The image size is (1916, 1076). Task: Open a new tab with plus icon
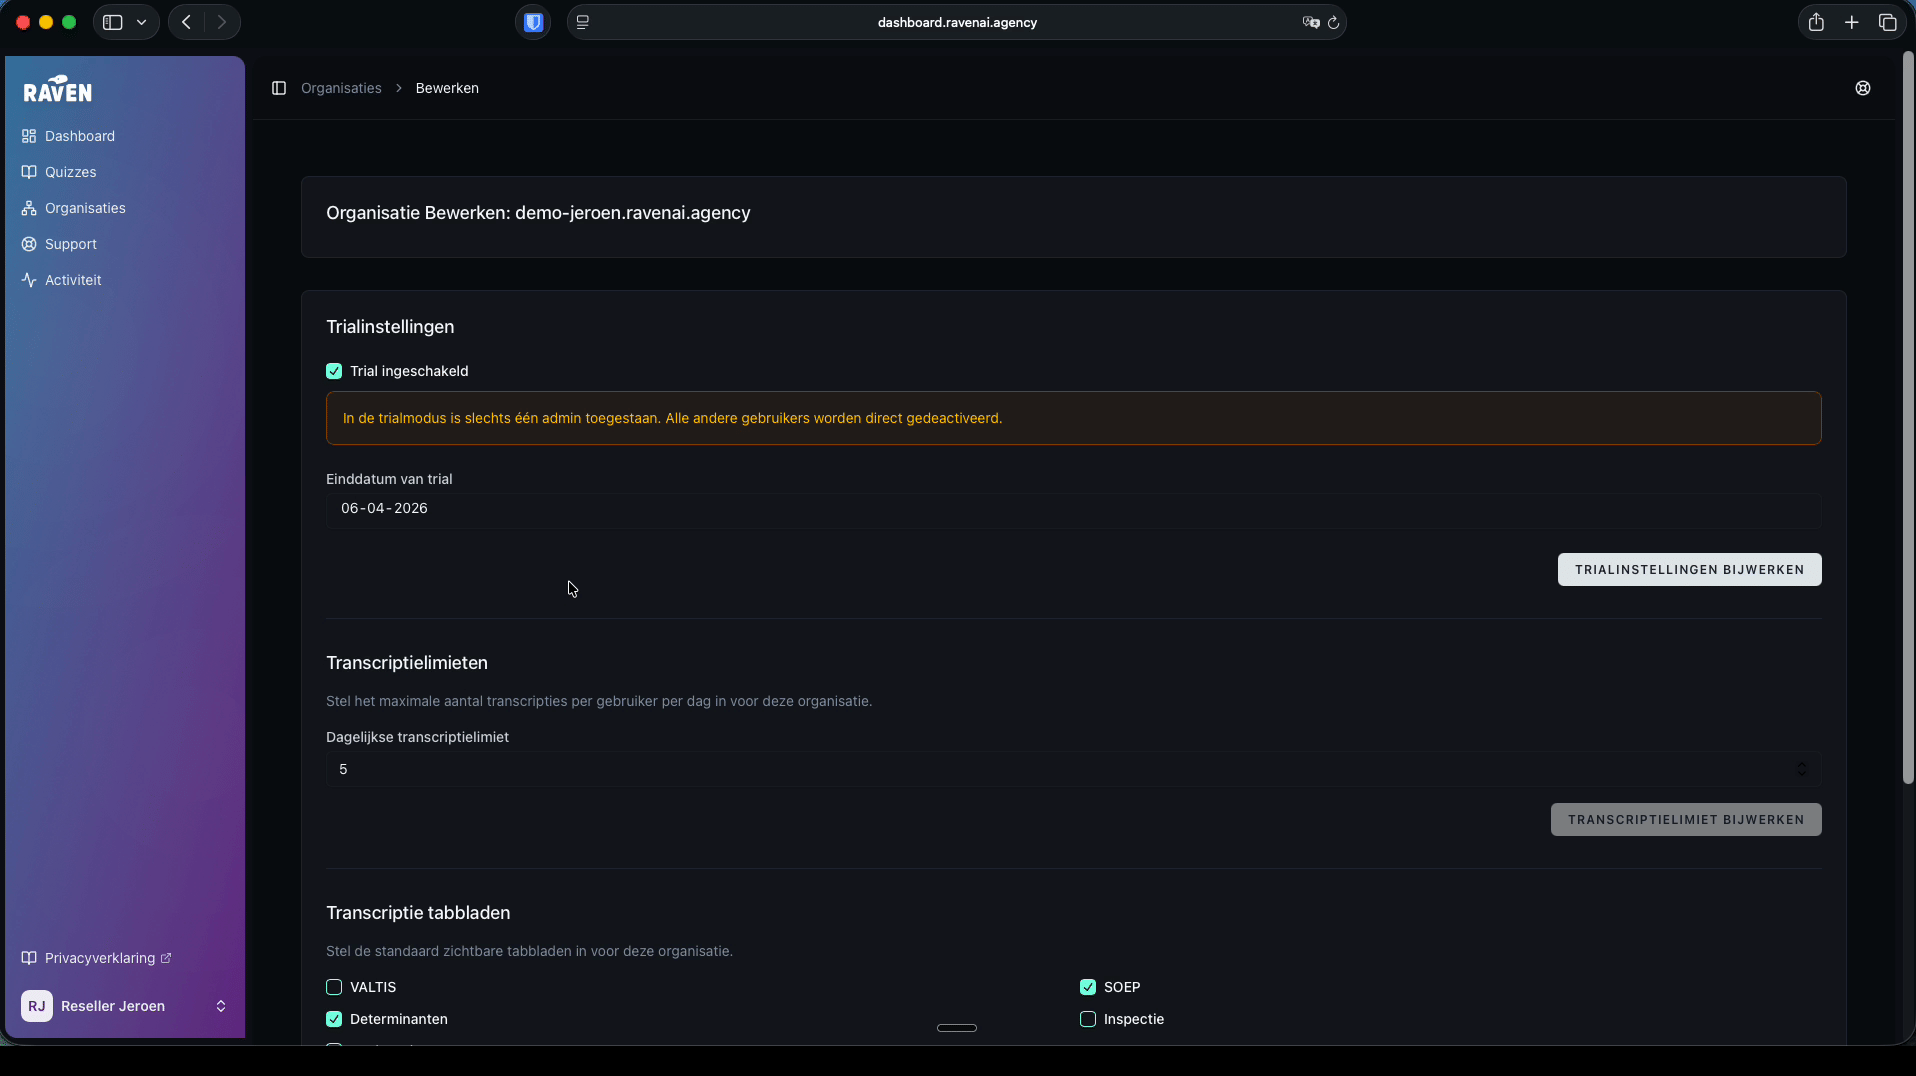(1852, 22)
